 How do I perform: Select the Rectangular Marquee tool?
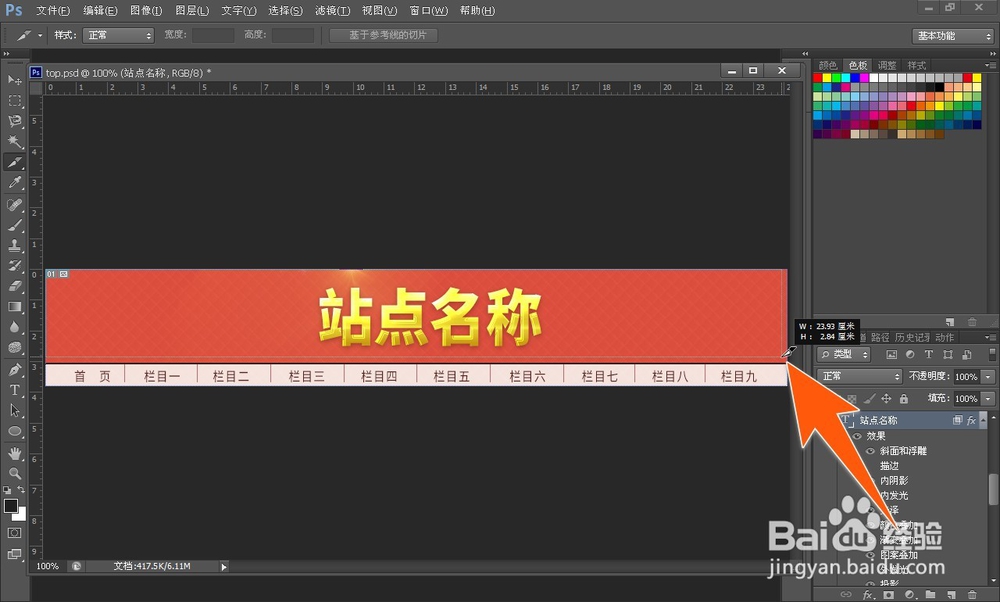(15, 101)
